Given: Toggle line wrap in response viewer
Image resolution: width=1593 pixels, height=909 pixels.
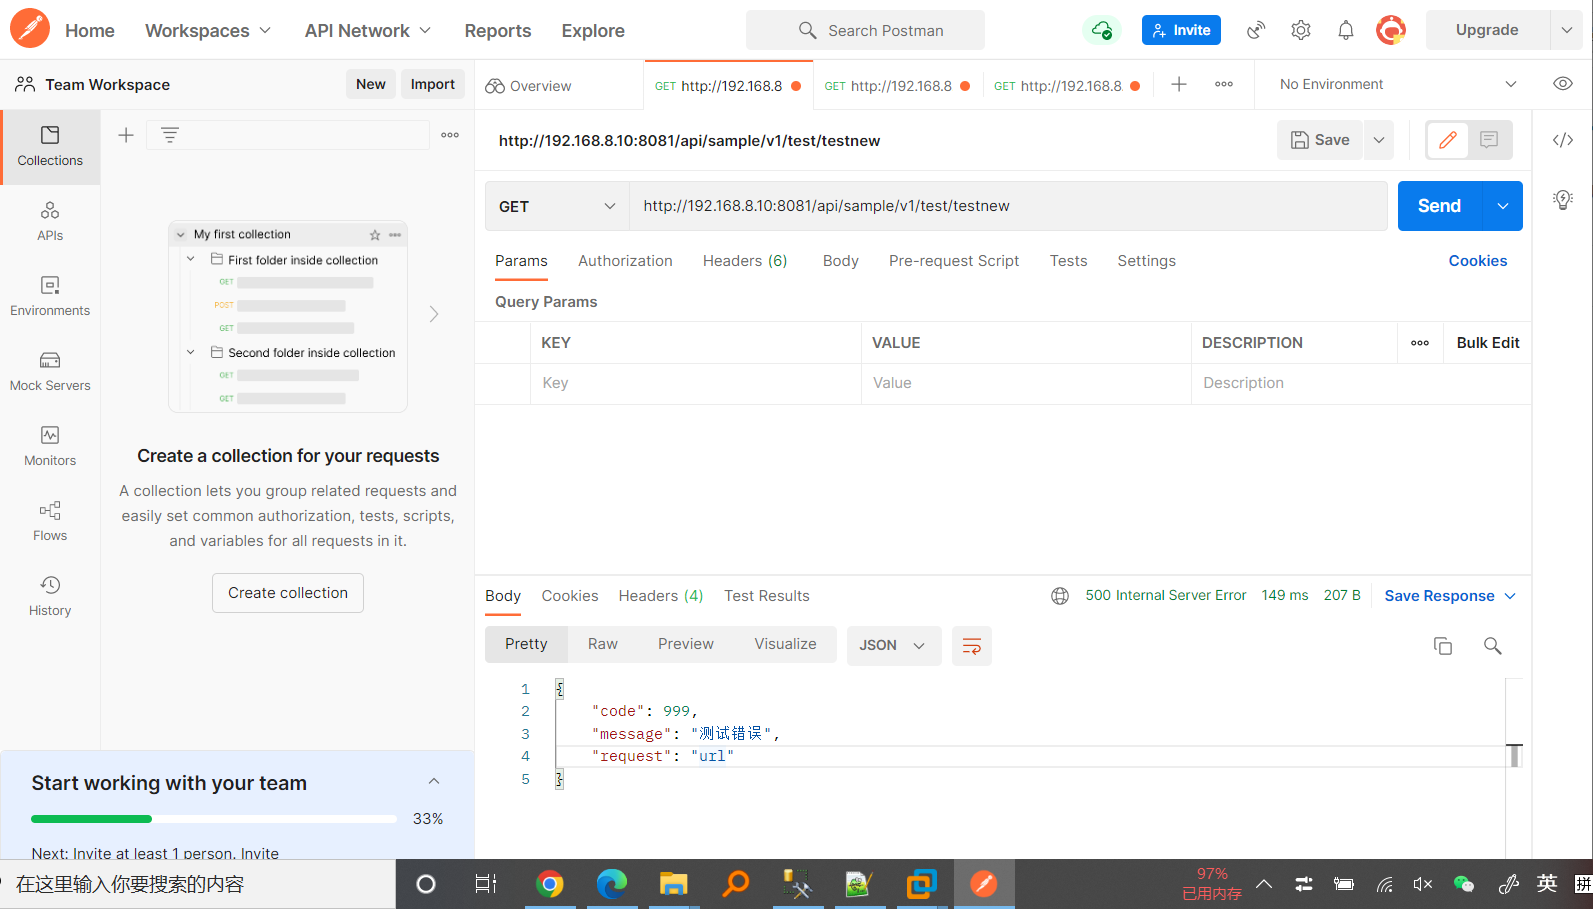Looking at the screenshot, I should point(971,646).
